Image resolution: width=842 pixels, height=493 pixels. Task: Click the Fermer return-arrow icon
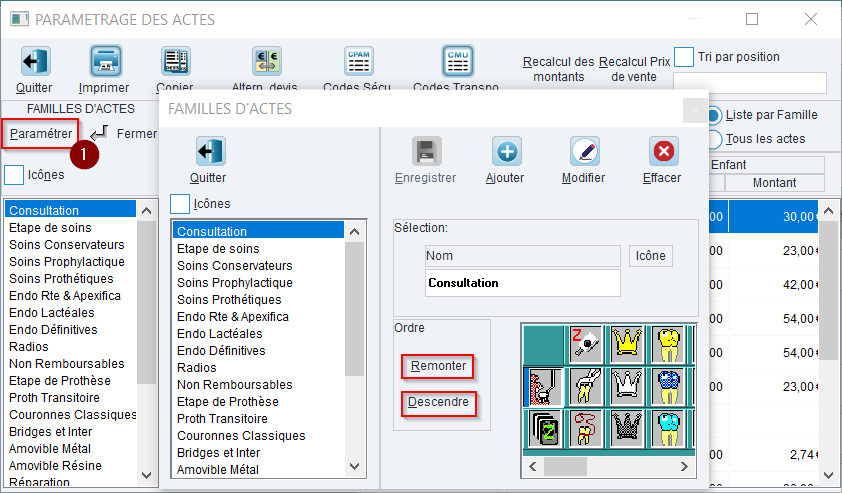pyautogui.click(x=99, y=133)
